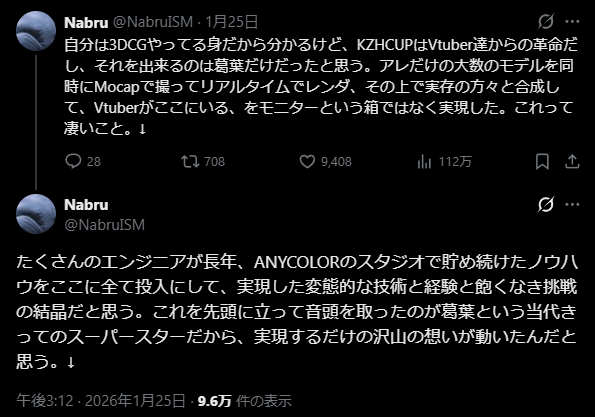This screenshot has width=595, height=417.
Task: Click the 9.6万 件の表示 view count
Action: [244, 401]
